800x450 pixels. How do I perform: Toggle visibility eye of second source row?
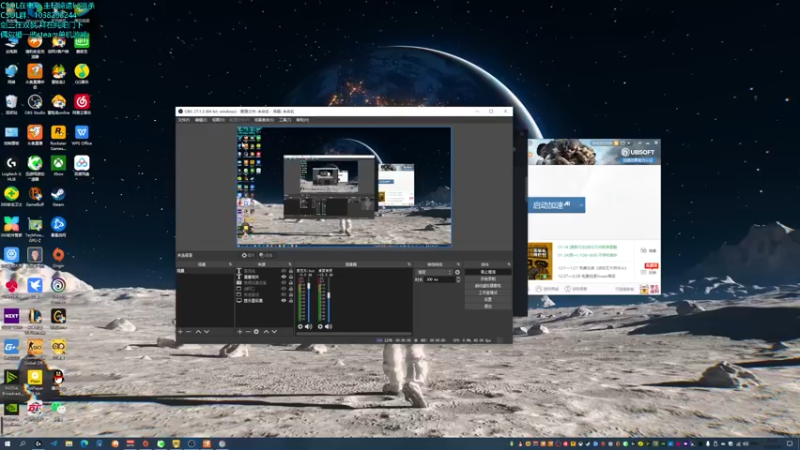coord(284,277)
